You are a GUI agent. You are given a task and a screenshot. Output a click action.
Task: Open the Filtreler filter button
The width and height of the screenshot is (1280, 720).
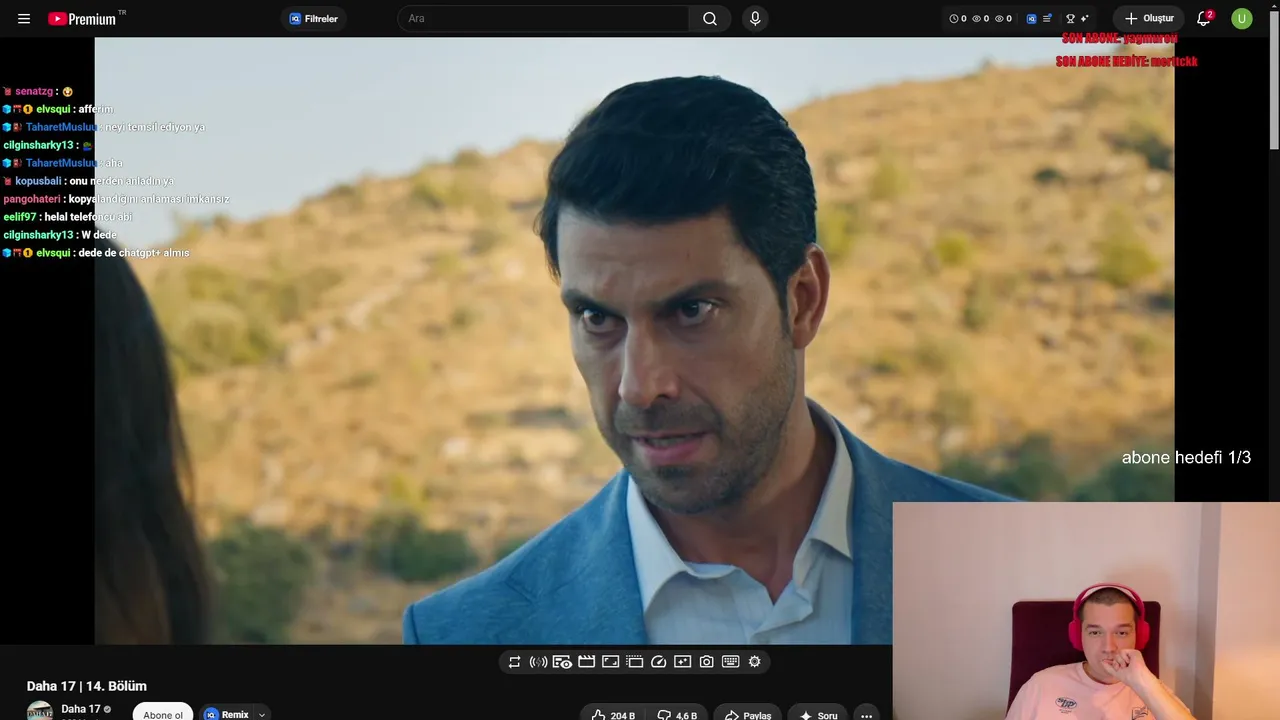[314, 19]
